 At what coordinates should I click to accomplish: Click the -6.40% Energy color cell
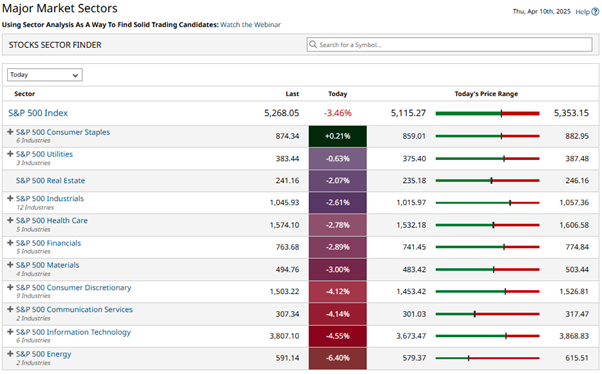tap(338, 358)
